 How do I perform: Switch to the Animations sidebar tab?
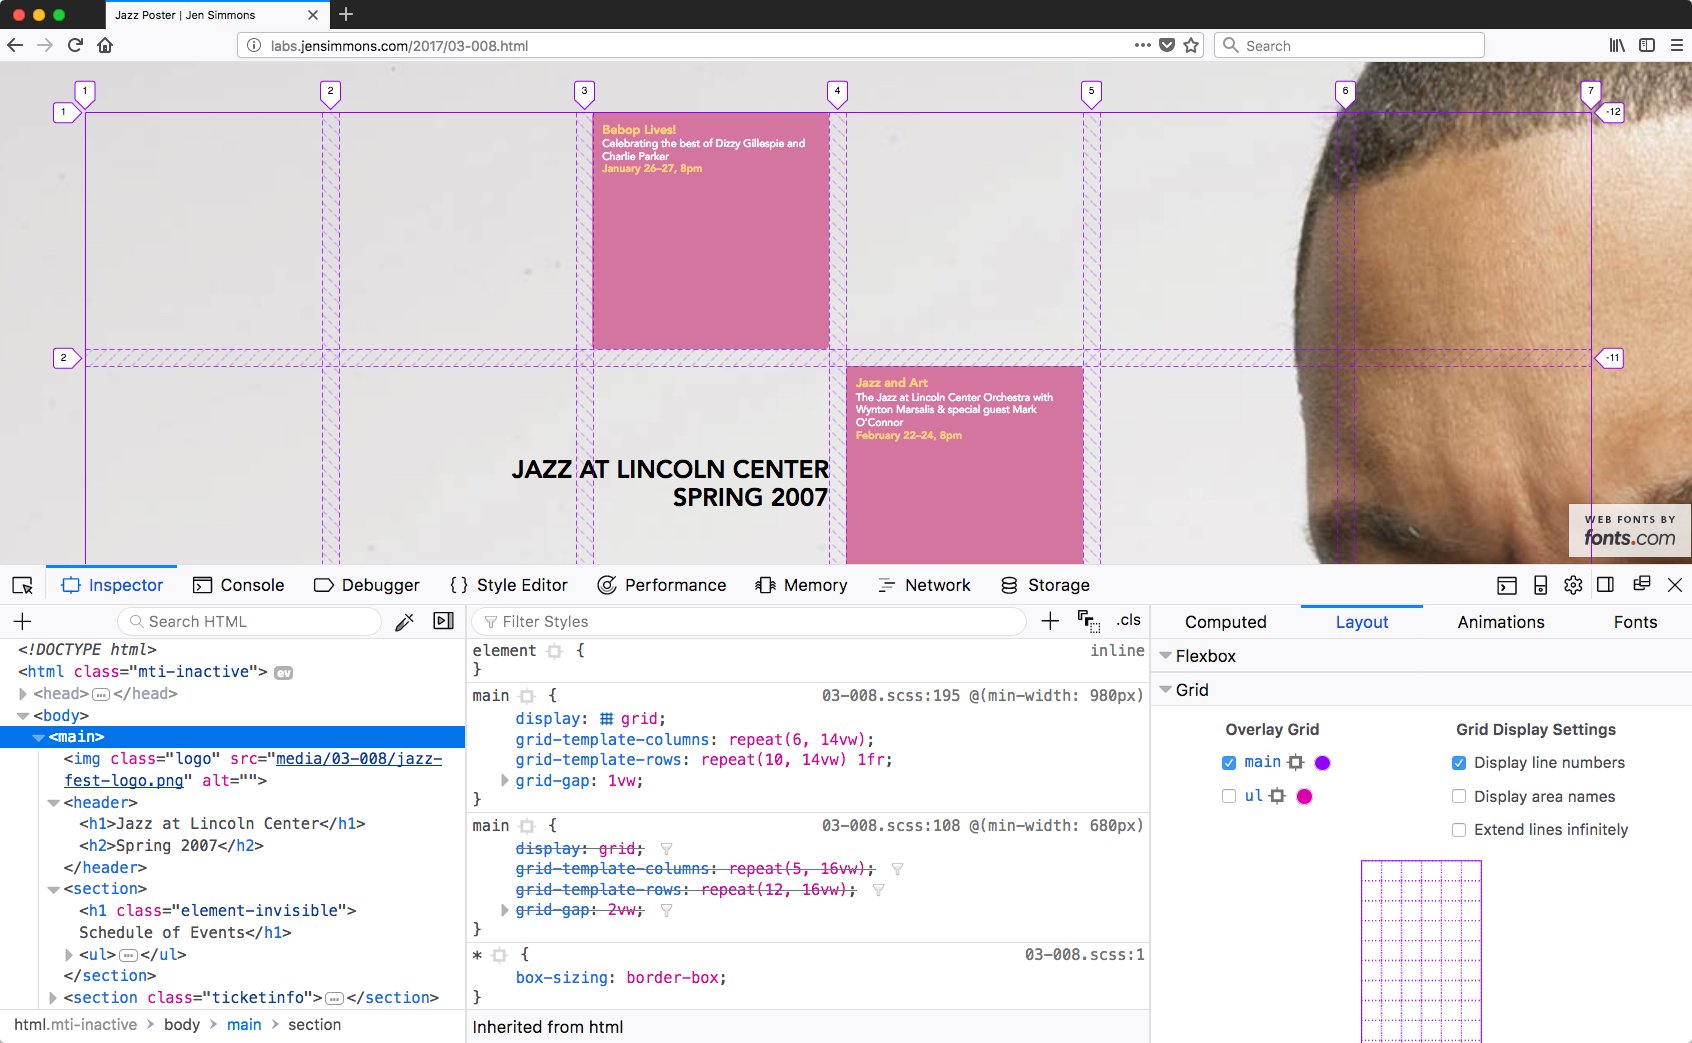pos(1501,622)
